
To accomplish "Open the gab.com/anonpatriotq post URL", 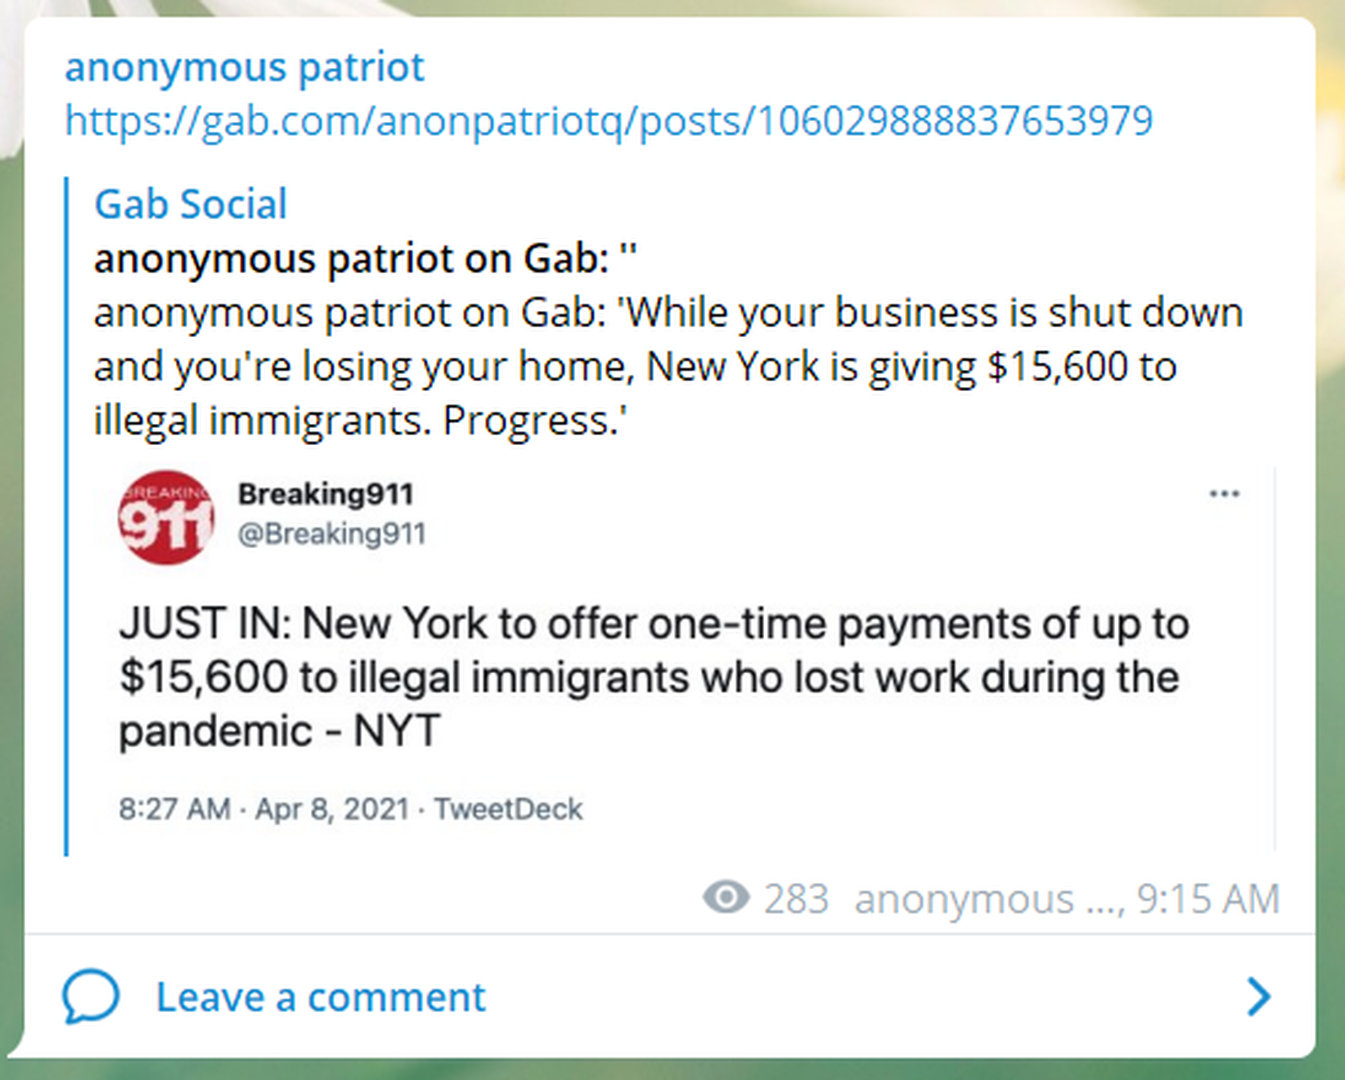I will click(608, 121).
